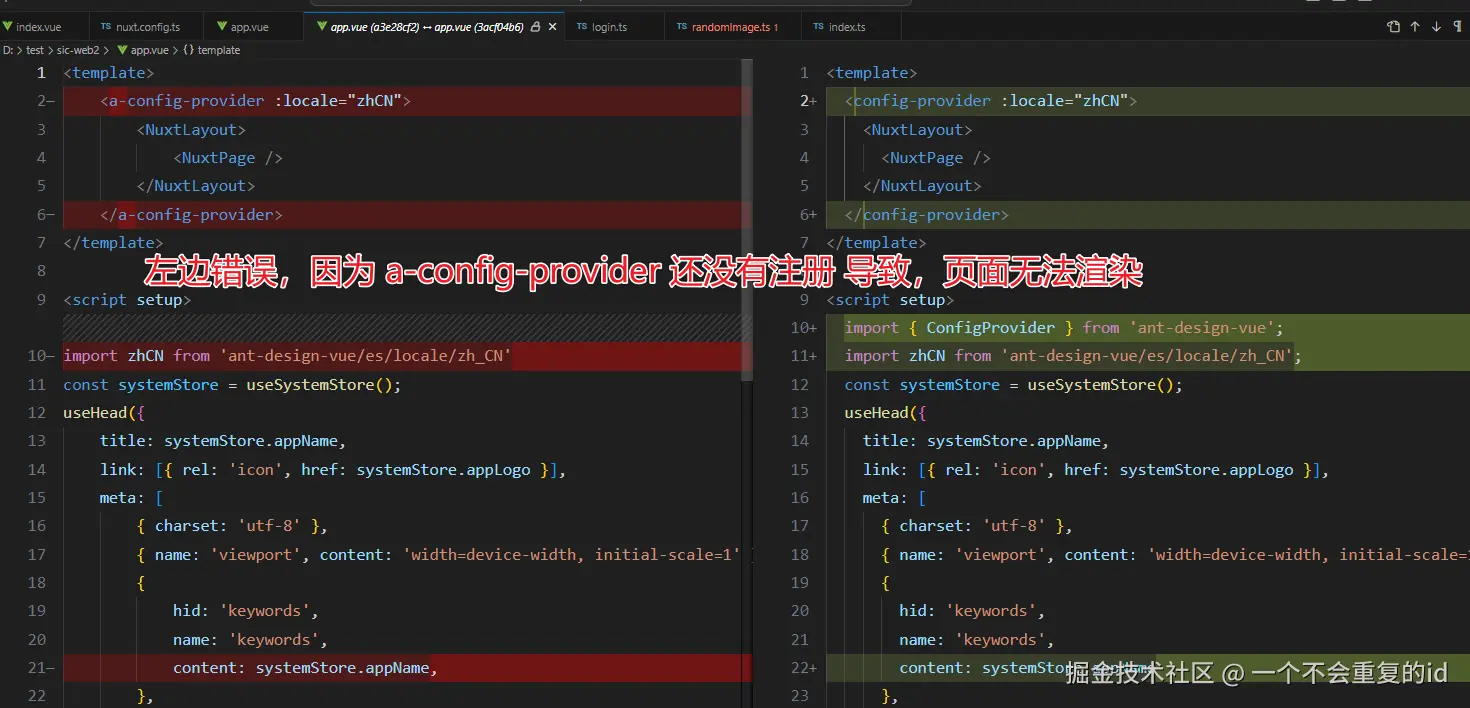The image size is (1470, 708).
Task: Click the original pane overview scrollbar
Action: [x=747, y=220]
